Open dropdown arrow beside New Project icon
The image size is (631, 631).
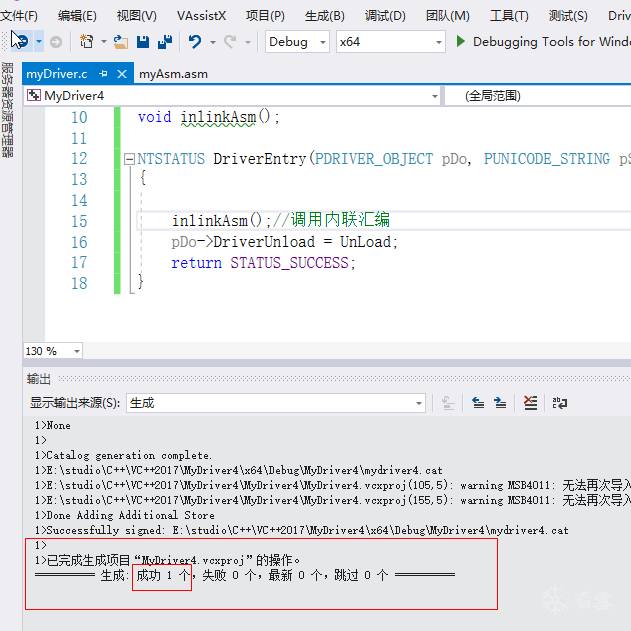tap(103, 42)
